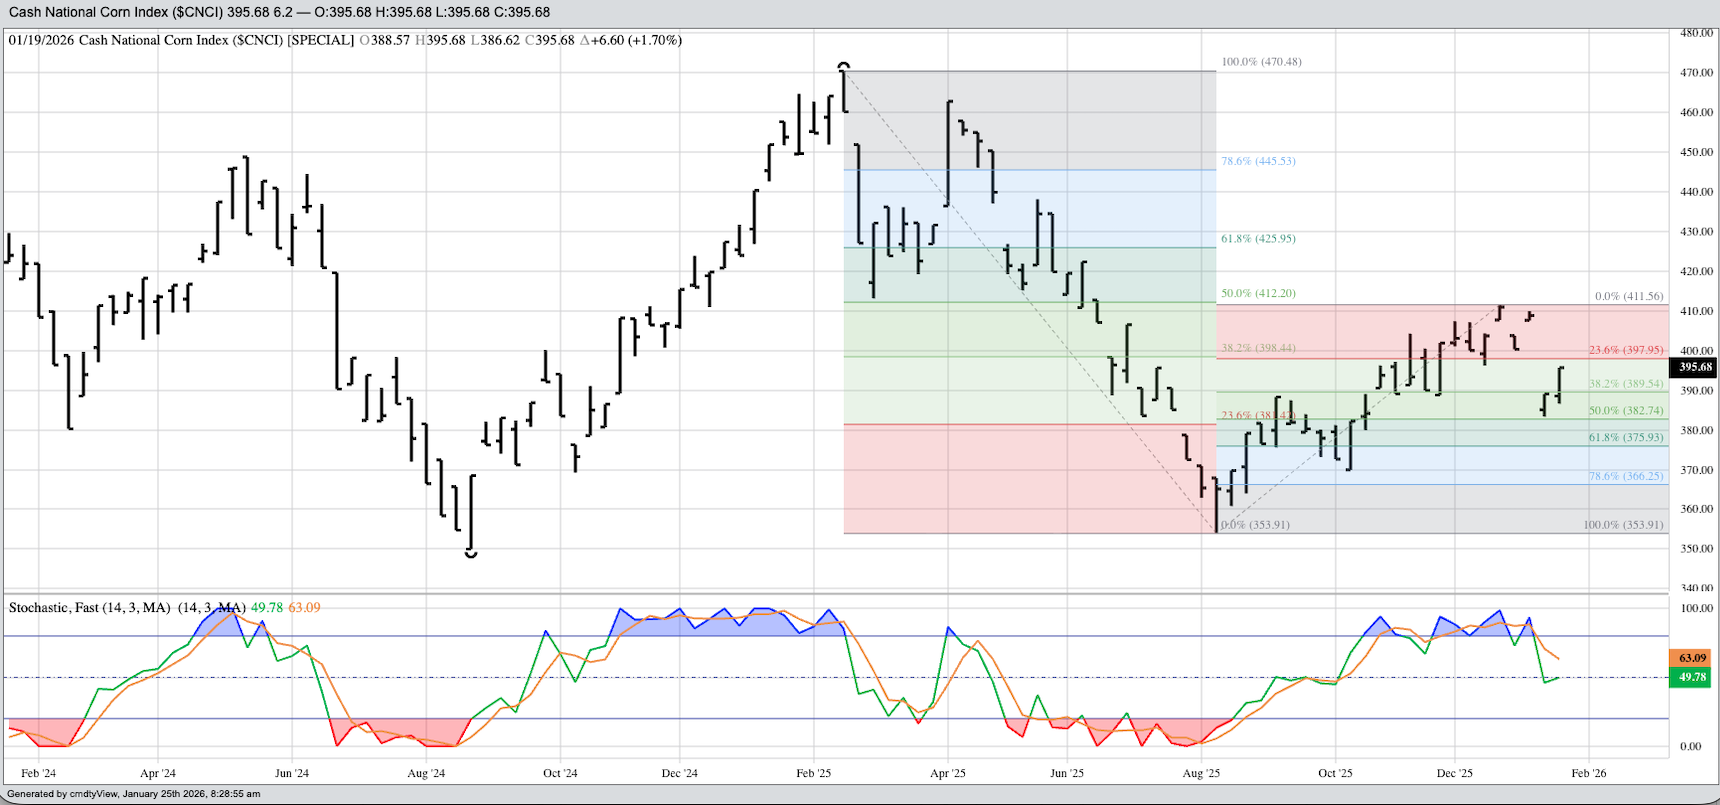The height and width of the screenshot is (805, 1720).
Task: Click the 50.0% (412.20) retracement label
Action: (1258, 294)
